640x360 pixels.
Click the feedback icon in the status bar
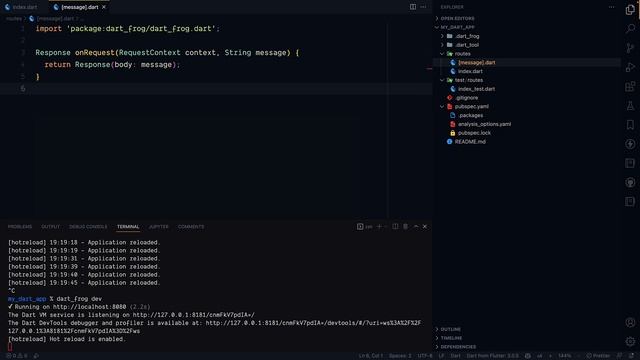click(620, 356)
